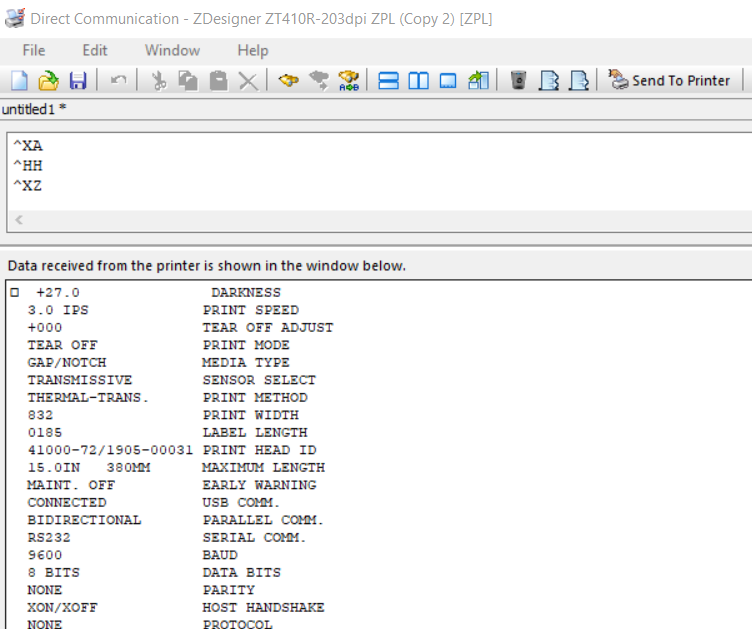Open a file using the folder icon
Image resolution: width=752 pixels, height=629 pixels.
48,81
